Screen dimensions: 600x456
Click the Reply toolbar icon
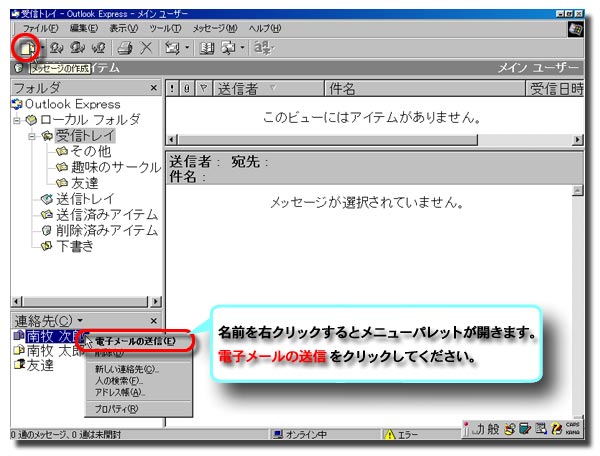pyautogui.click(x=57, y=48)
